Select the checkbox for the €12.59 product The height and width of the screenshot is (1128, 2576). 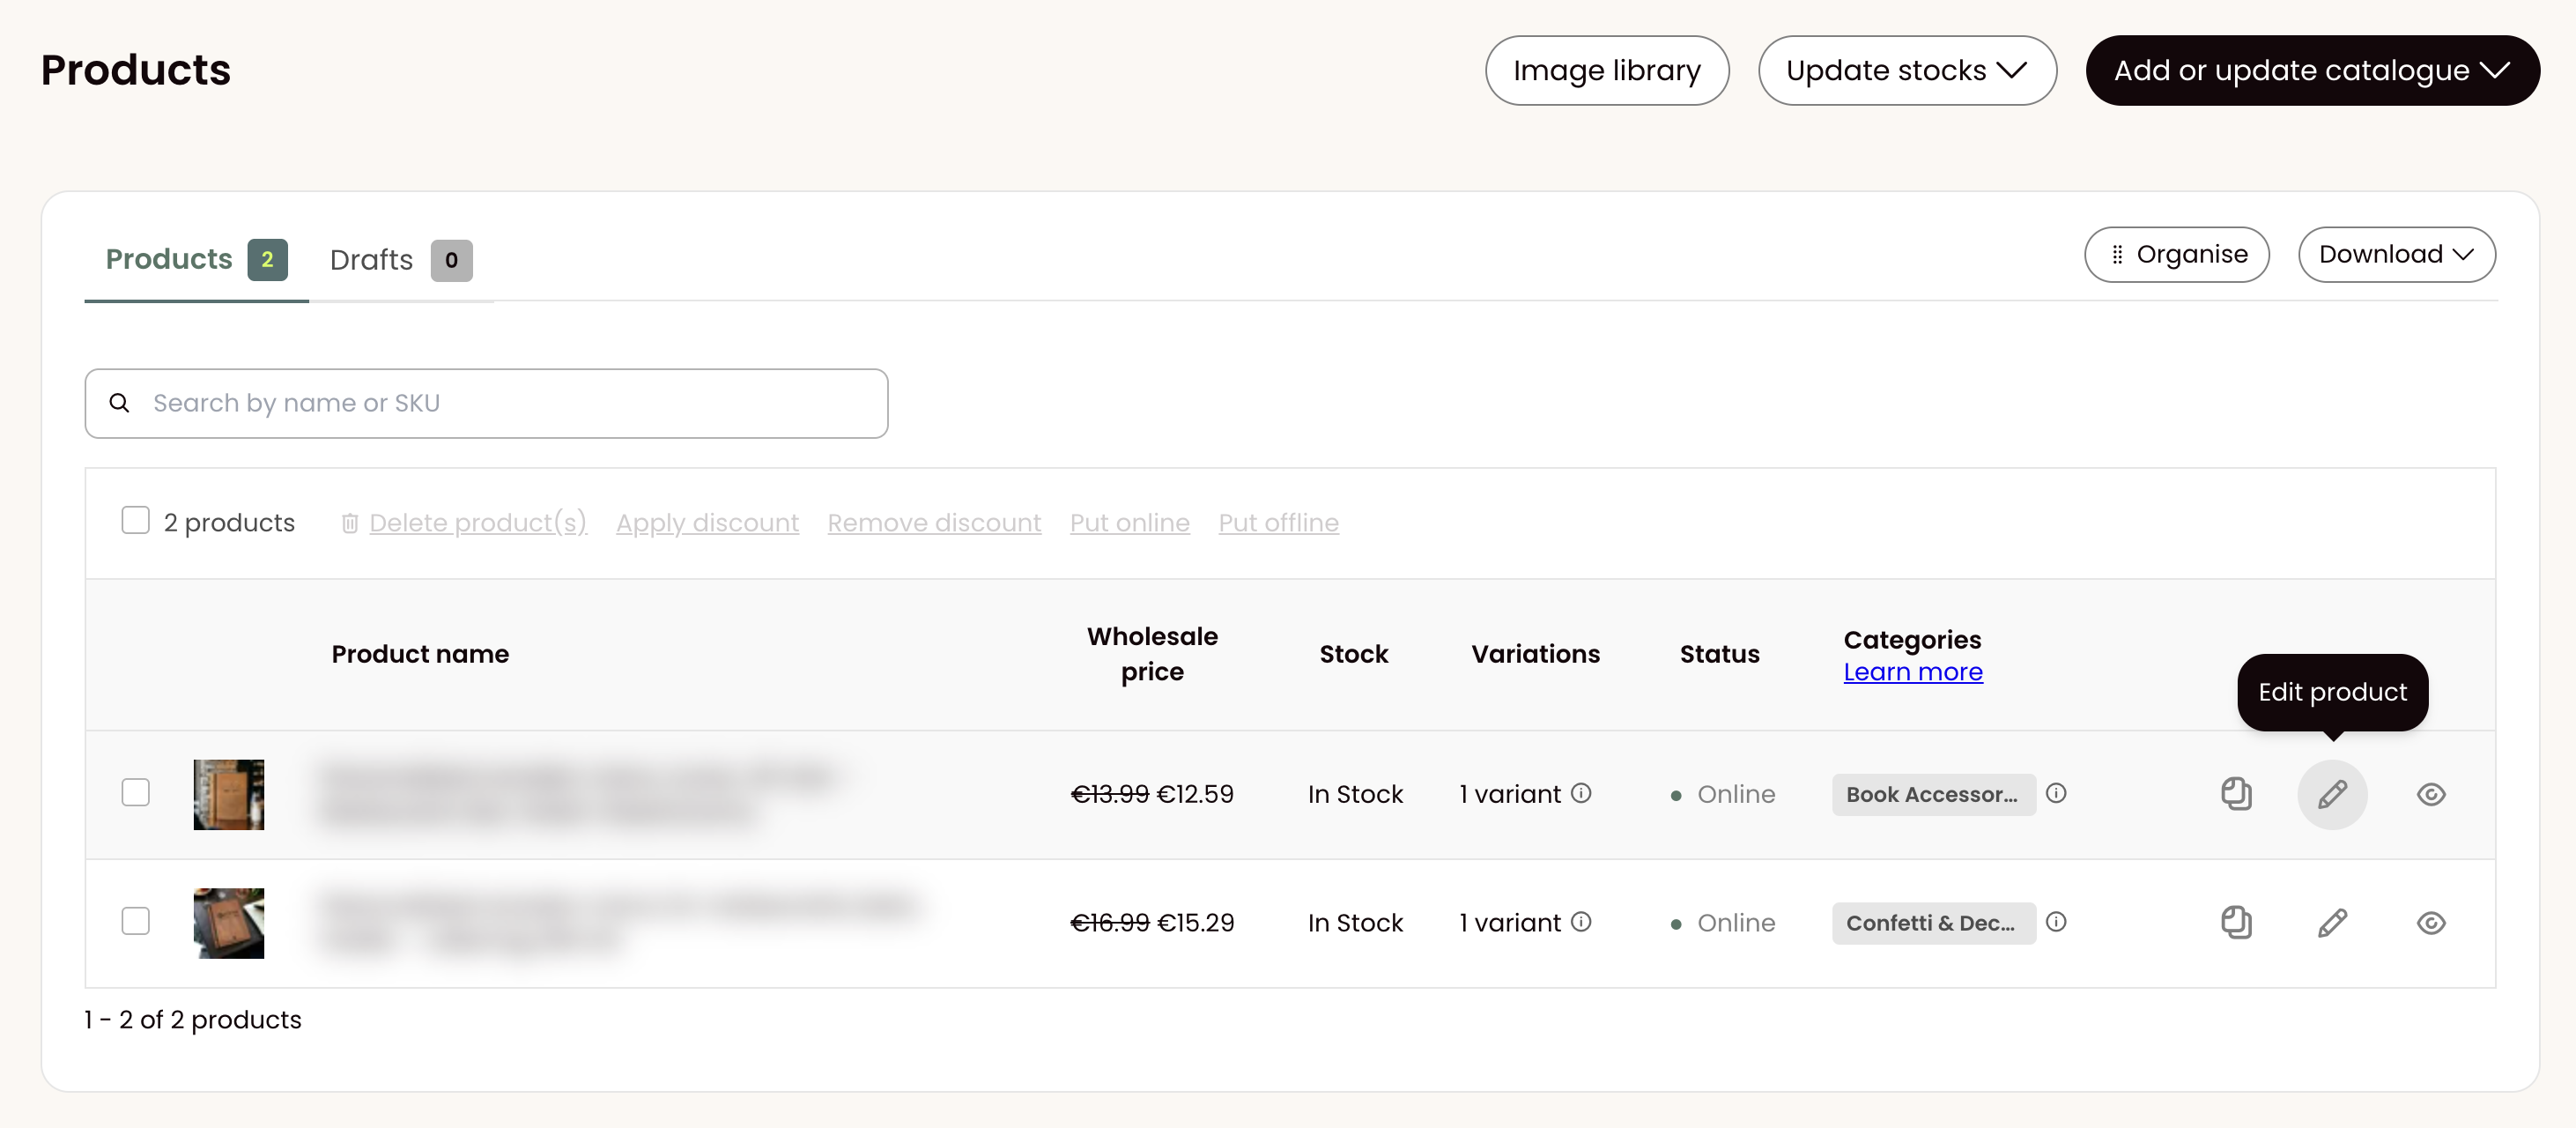tap(135, 793)
